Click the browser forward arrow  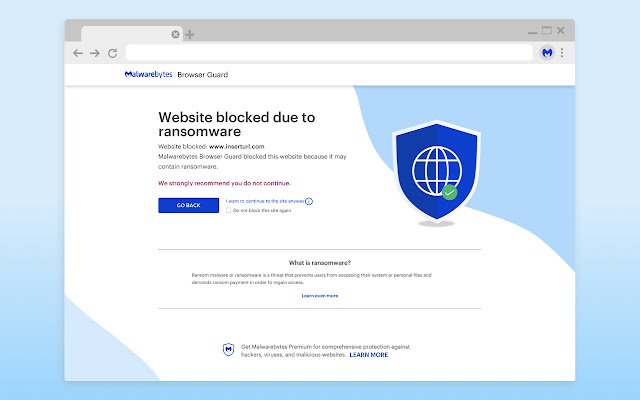pos(95,53)
